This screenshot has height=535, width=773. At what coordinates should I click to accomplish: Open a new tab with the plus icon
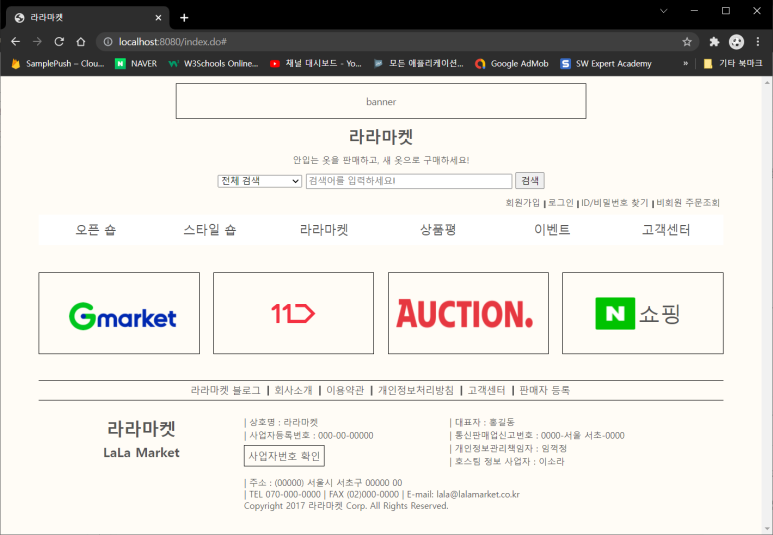184,18
